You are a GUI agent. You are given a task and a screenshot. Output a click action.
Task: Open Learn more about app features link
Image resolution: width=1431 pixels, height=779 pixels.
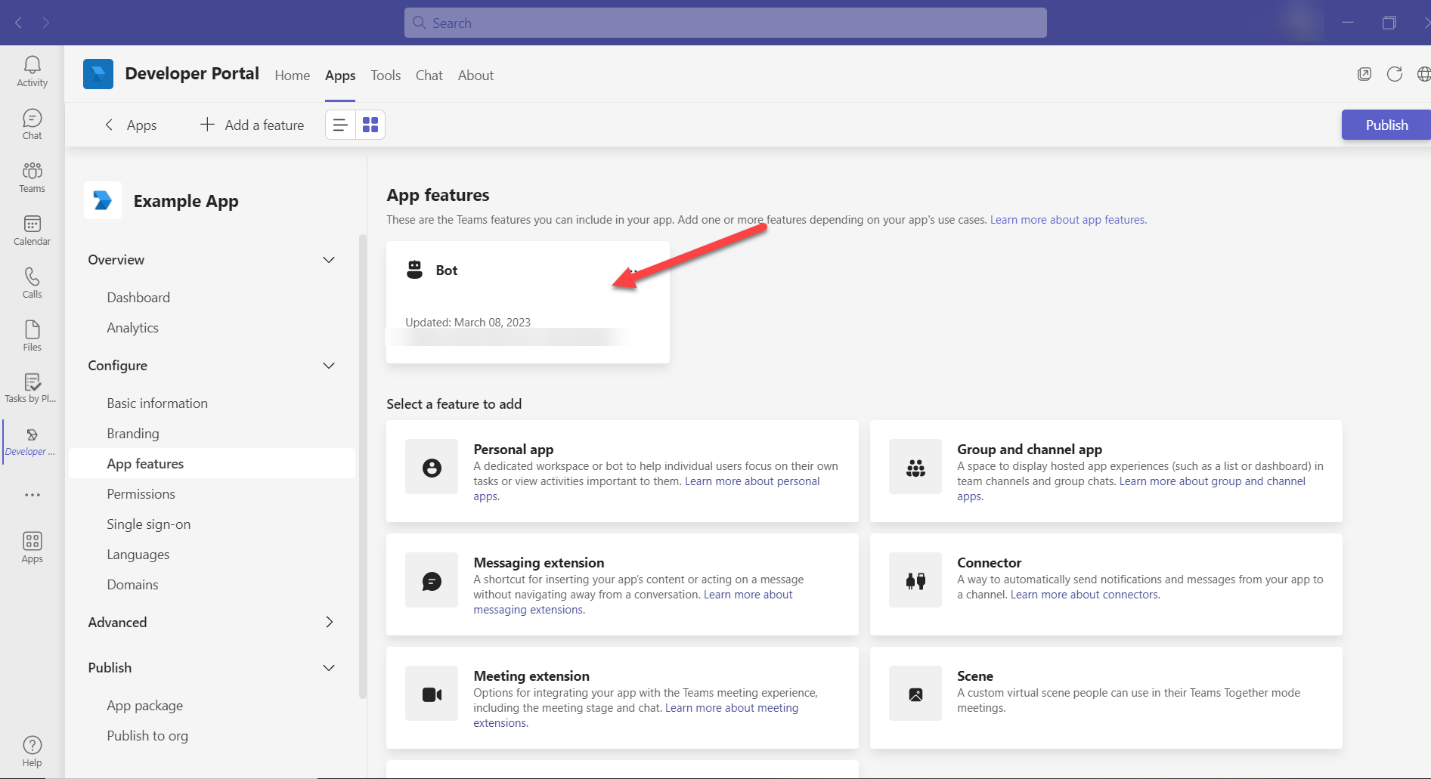[1068, 219]
